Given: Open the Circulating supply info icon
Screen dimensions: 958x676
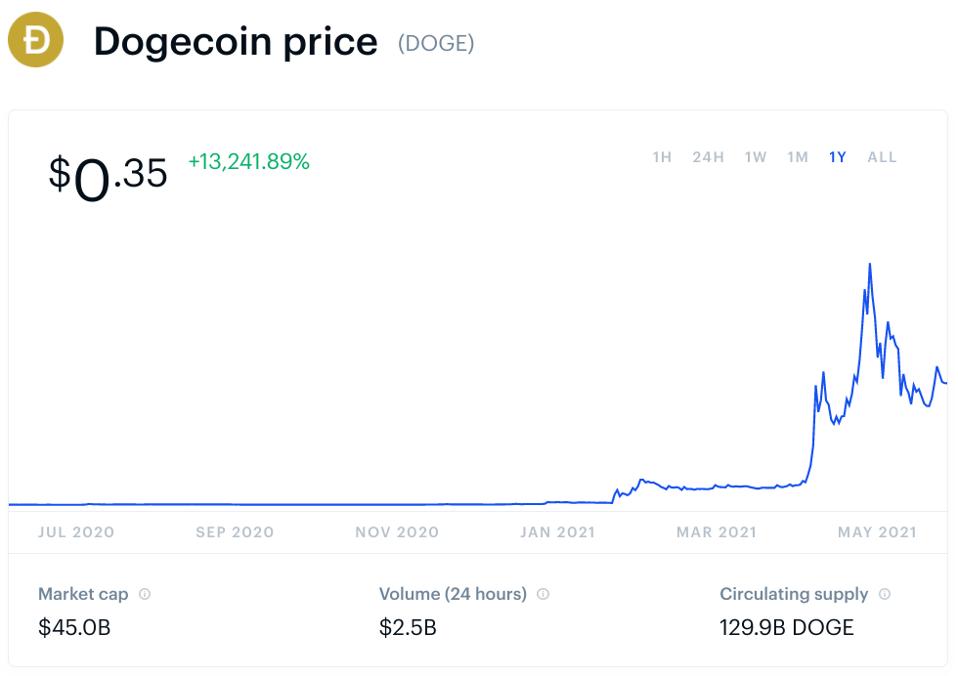Looking at the screenshot, I should pyautogui.click(x=884, y=594).
